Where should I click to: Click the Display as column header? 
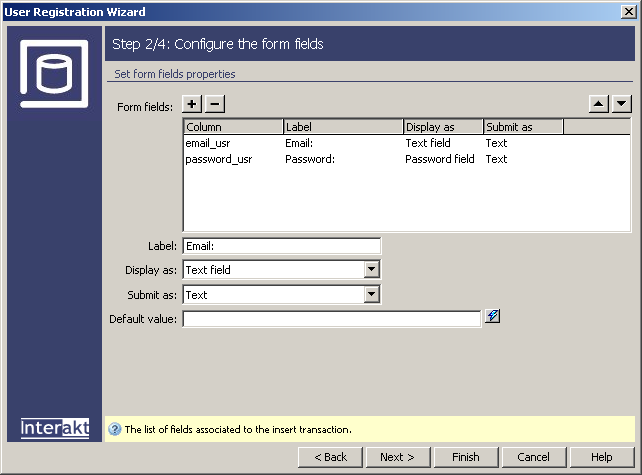443,127
